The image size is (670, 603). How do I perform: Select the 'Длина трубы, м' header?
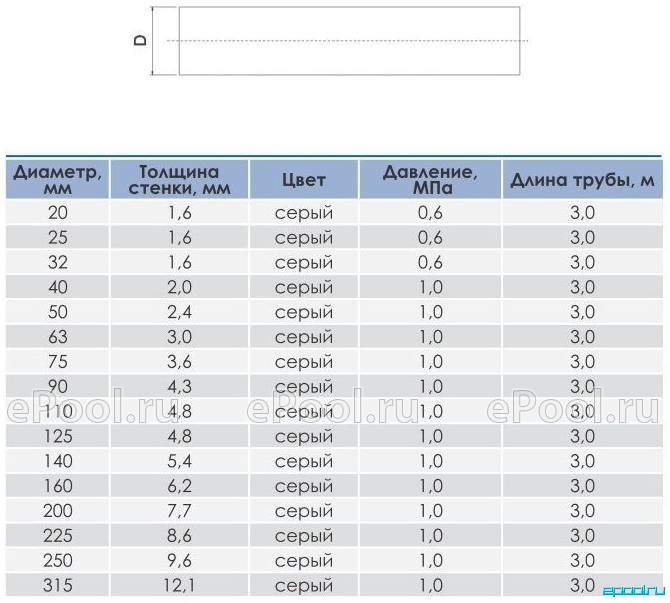pos(582,179)
